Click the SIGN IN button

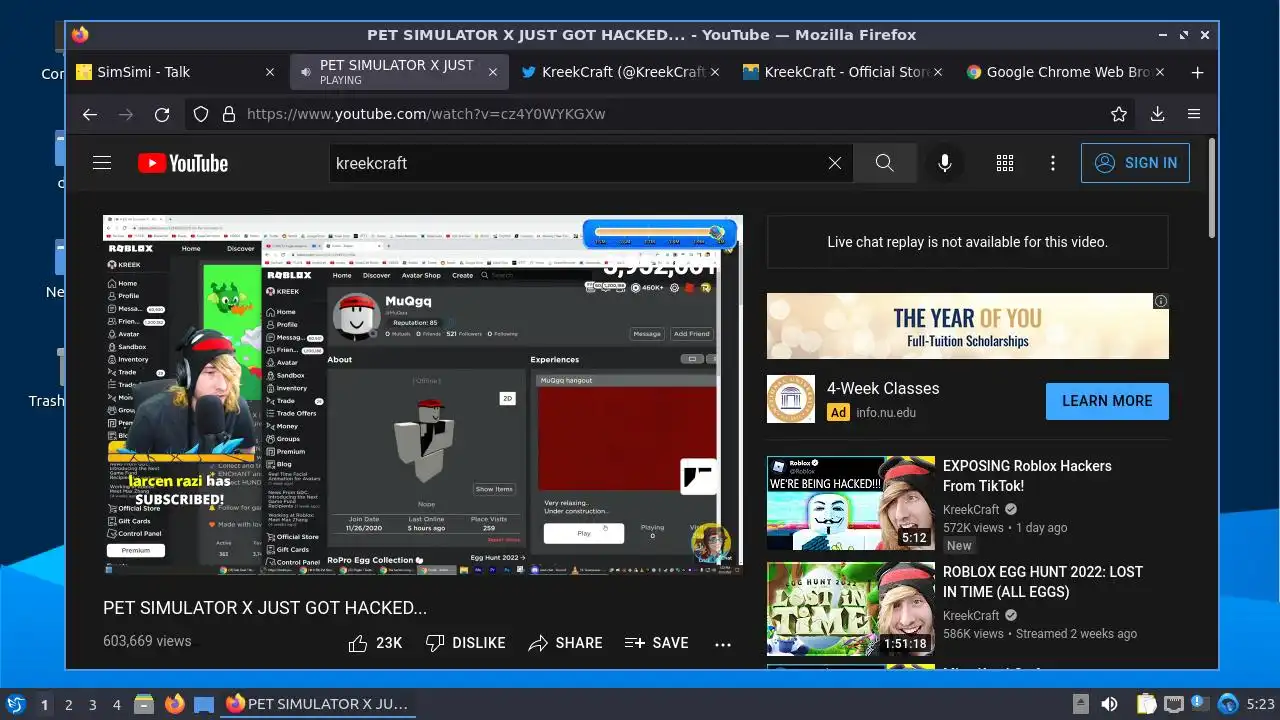(1135, 163)
